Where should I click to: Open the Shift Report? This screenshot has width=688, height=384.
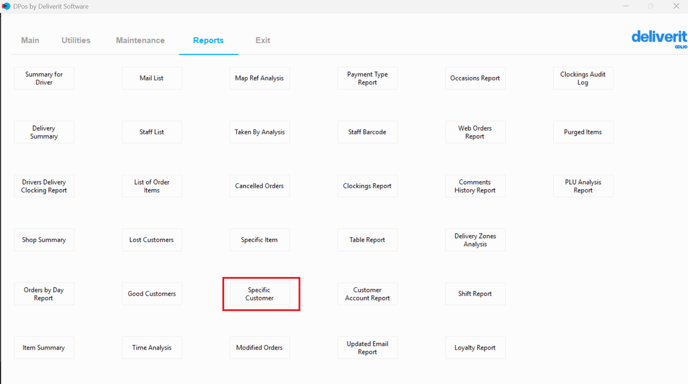(475, 294)
